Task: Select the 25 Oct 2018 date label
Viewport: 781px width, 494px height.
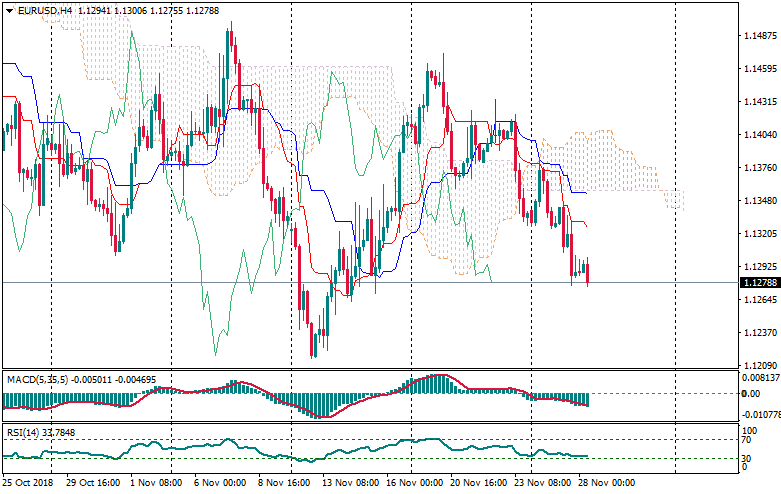Action: coord(28,482)
